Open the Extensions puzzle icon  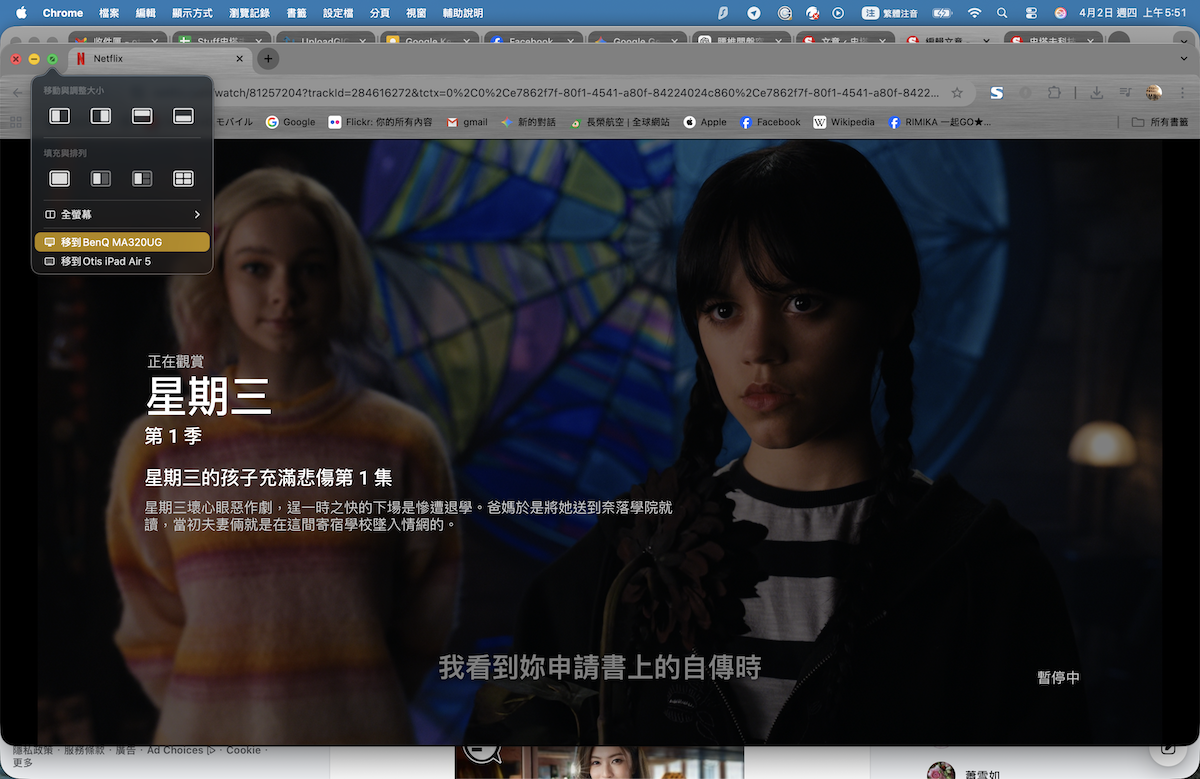tap(1054, 93)
